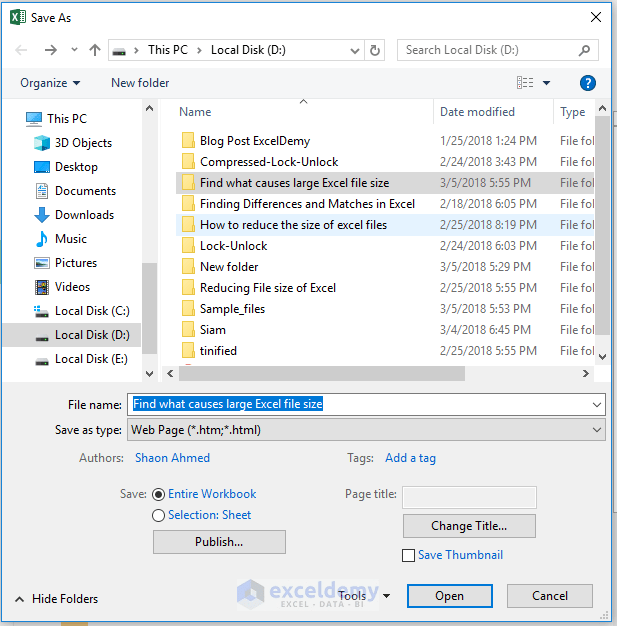Change view using the view layout icon
The image size is (617, 626).
click(525, 83)
